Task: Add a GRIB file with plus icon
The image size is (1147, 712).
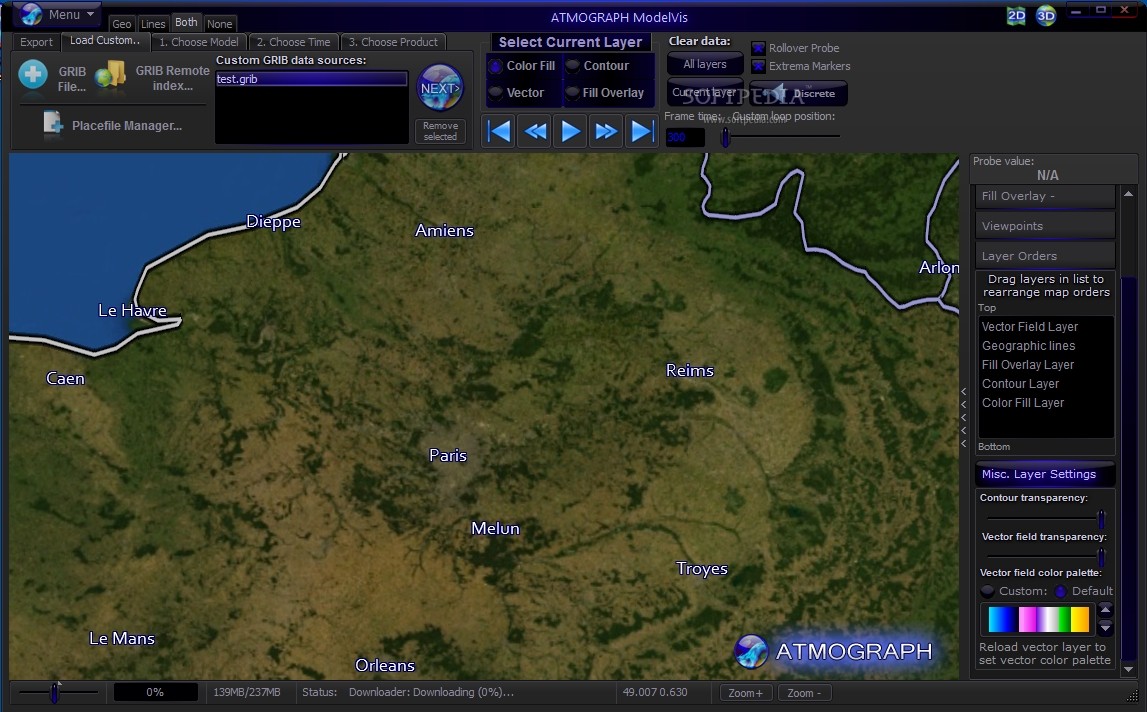Action: (x=33, y=74)
